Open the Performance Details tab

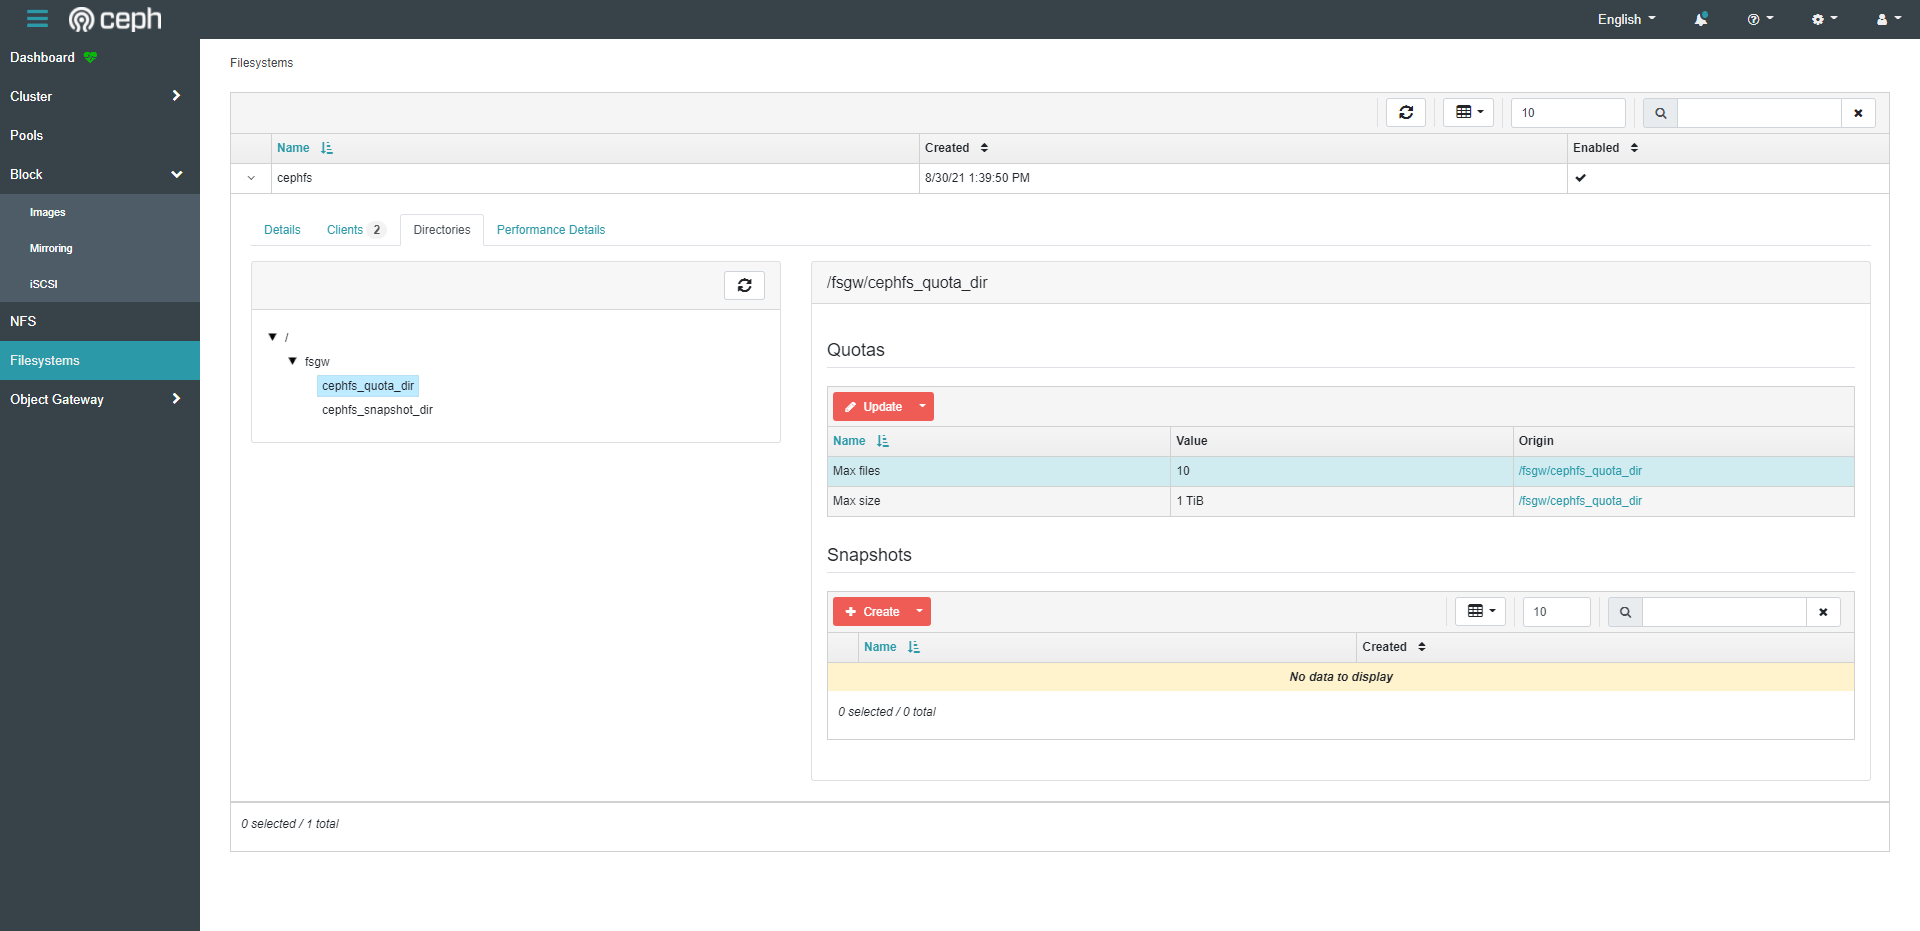point(550,229)
